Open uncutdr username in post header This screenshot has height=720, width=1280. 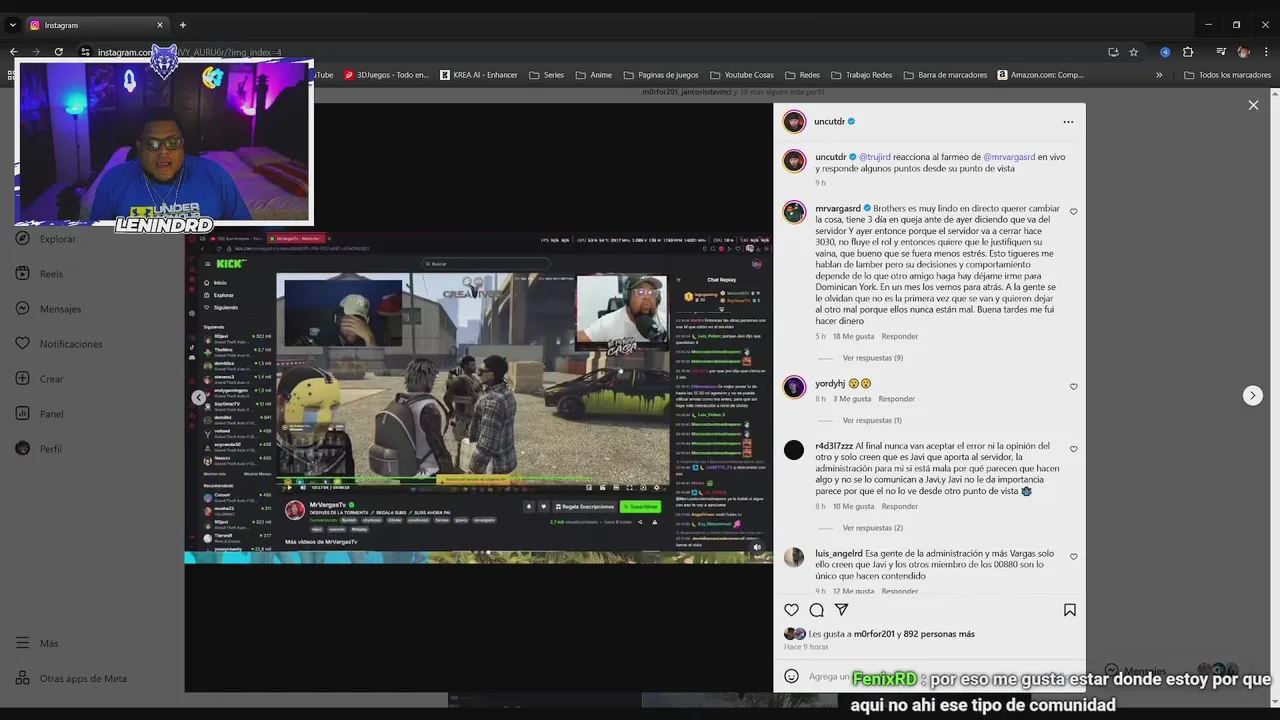pyautogui.click(x=830, y=122)
